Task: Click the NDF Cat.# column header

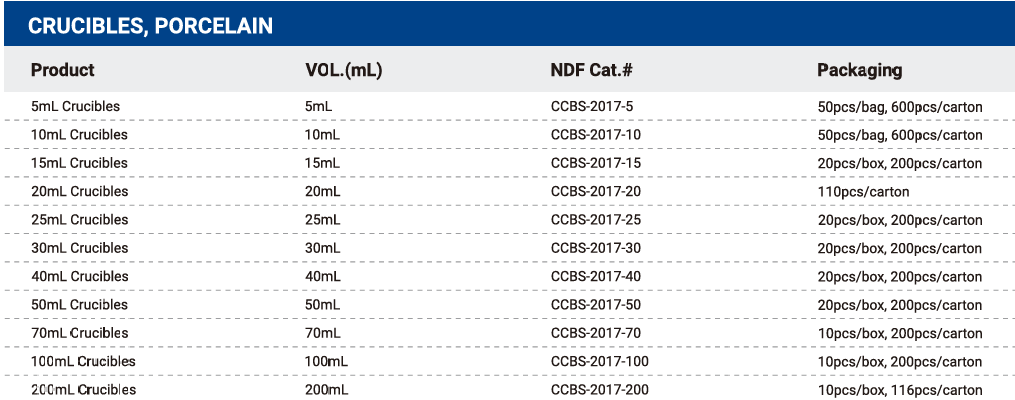Action: tap(591, 70)
